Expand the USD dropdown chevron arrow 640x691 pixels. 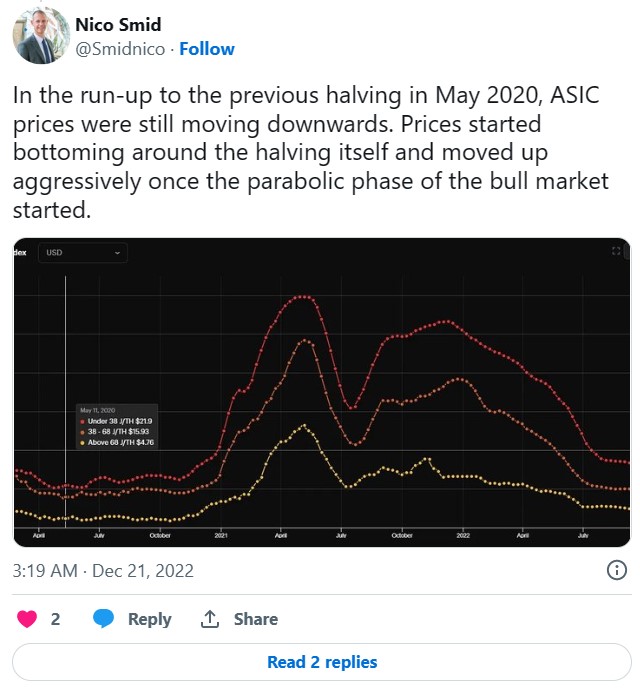117,253
